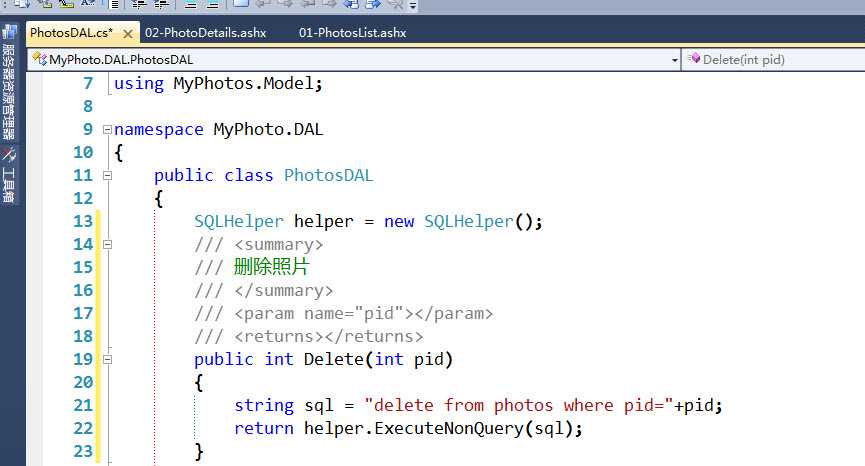Open the 01-PhotosList.ashx tab
This screenshot has width=865, height=466.
(353, 33)
